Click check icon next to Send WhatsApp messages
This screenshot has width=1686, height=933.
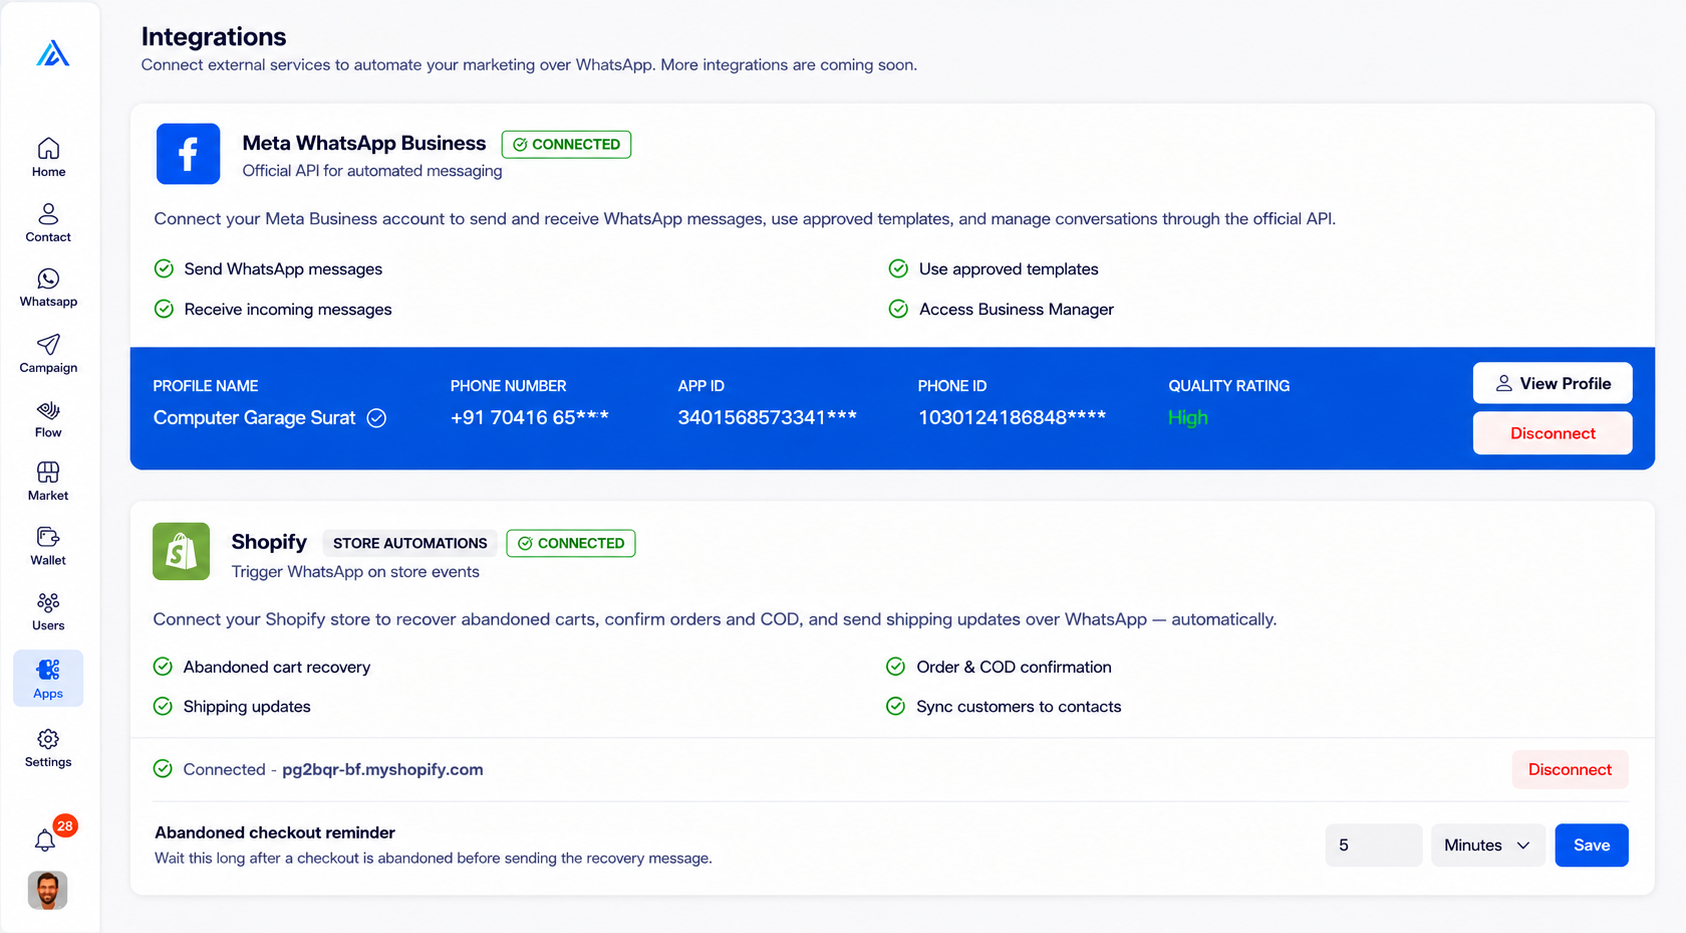164,269
